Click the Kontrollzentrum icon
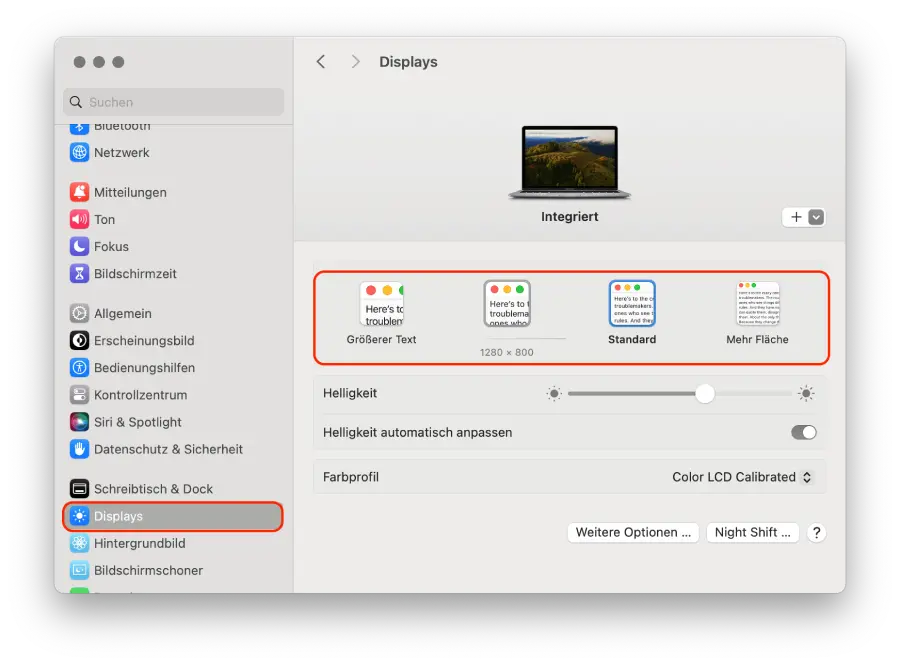Image resolution: width=900 pixels, height=665 pixels. [x=79, y=395]
